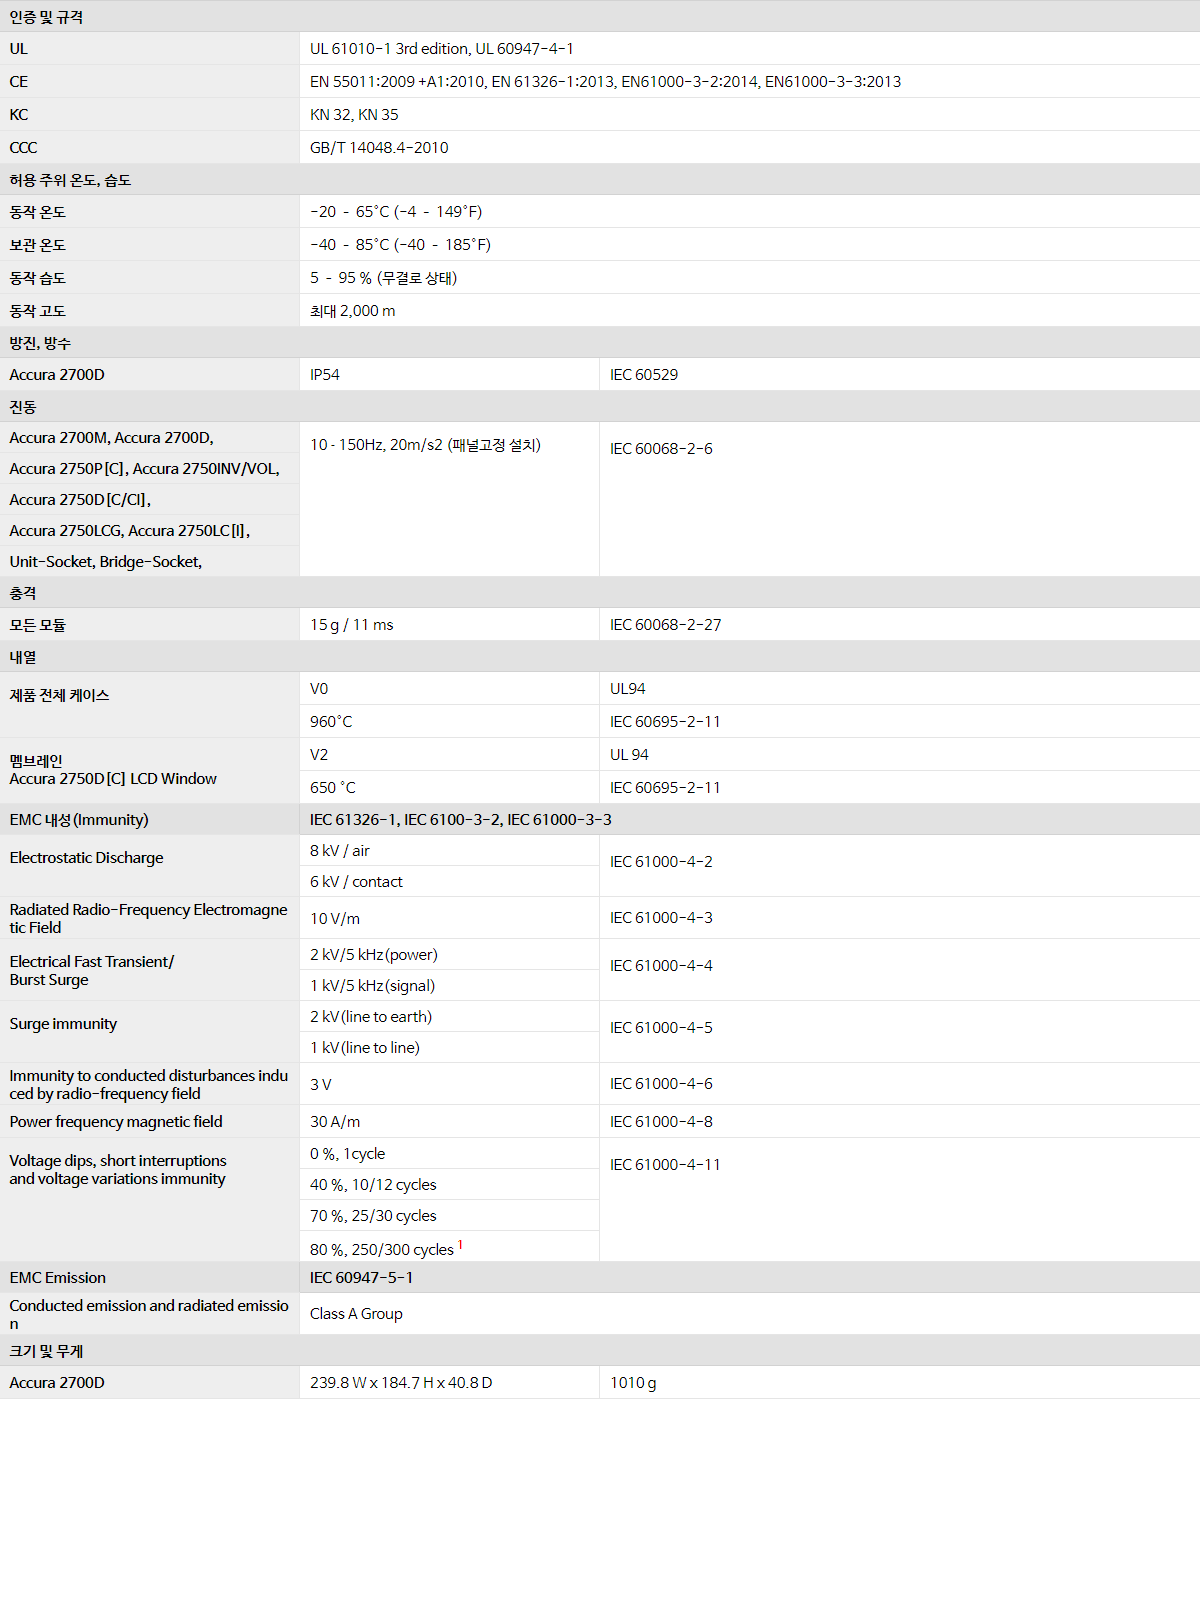Click the 'IEC 61000-4-6' standard cell
The width and height of the screenshot is (1200, 1600).
(x=900, y=1084)
